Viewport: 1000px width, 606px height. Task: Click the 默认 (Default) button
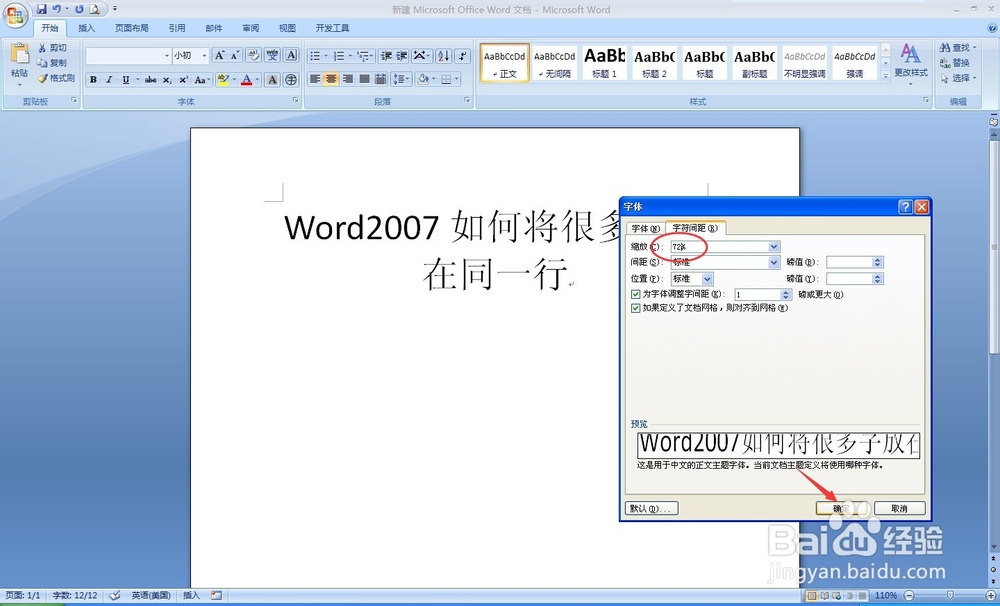pyautogui.click(x=652, y=508)
